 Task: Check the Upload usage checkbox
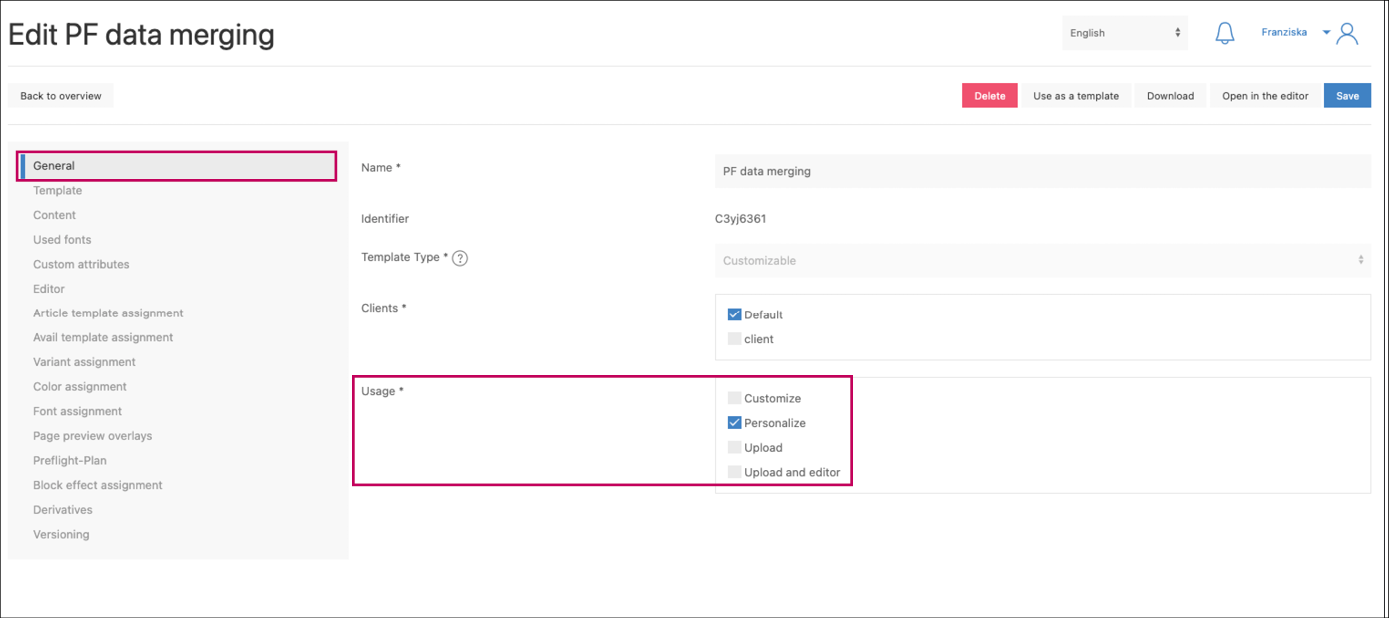click(734, 448)
